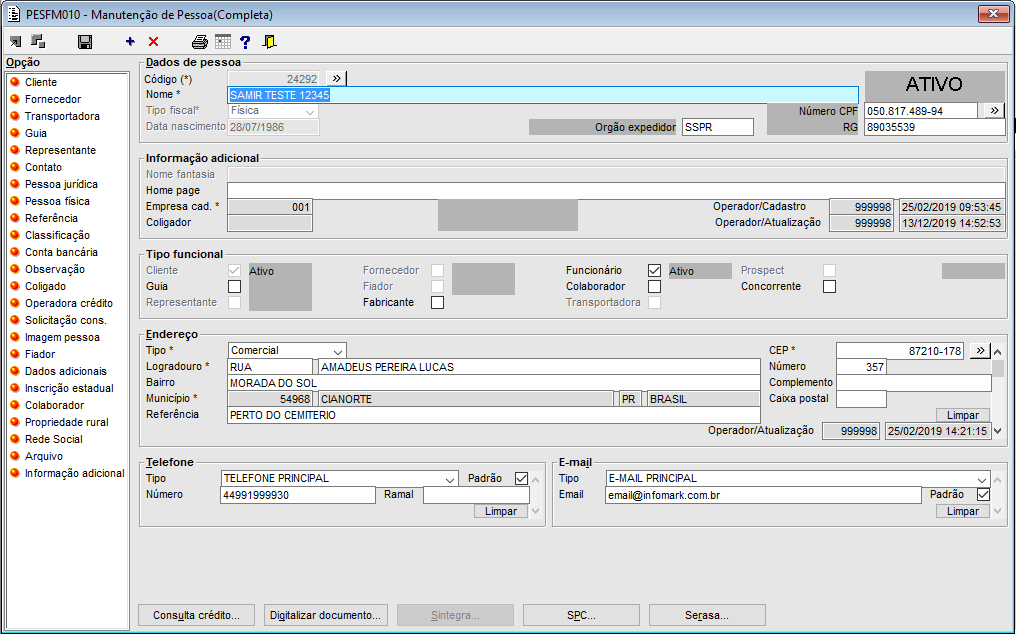
Task: Enable the Concorrente checkbox
Action: point(829,287)
